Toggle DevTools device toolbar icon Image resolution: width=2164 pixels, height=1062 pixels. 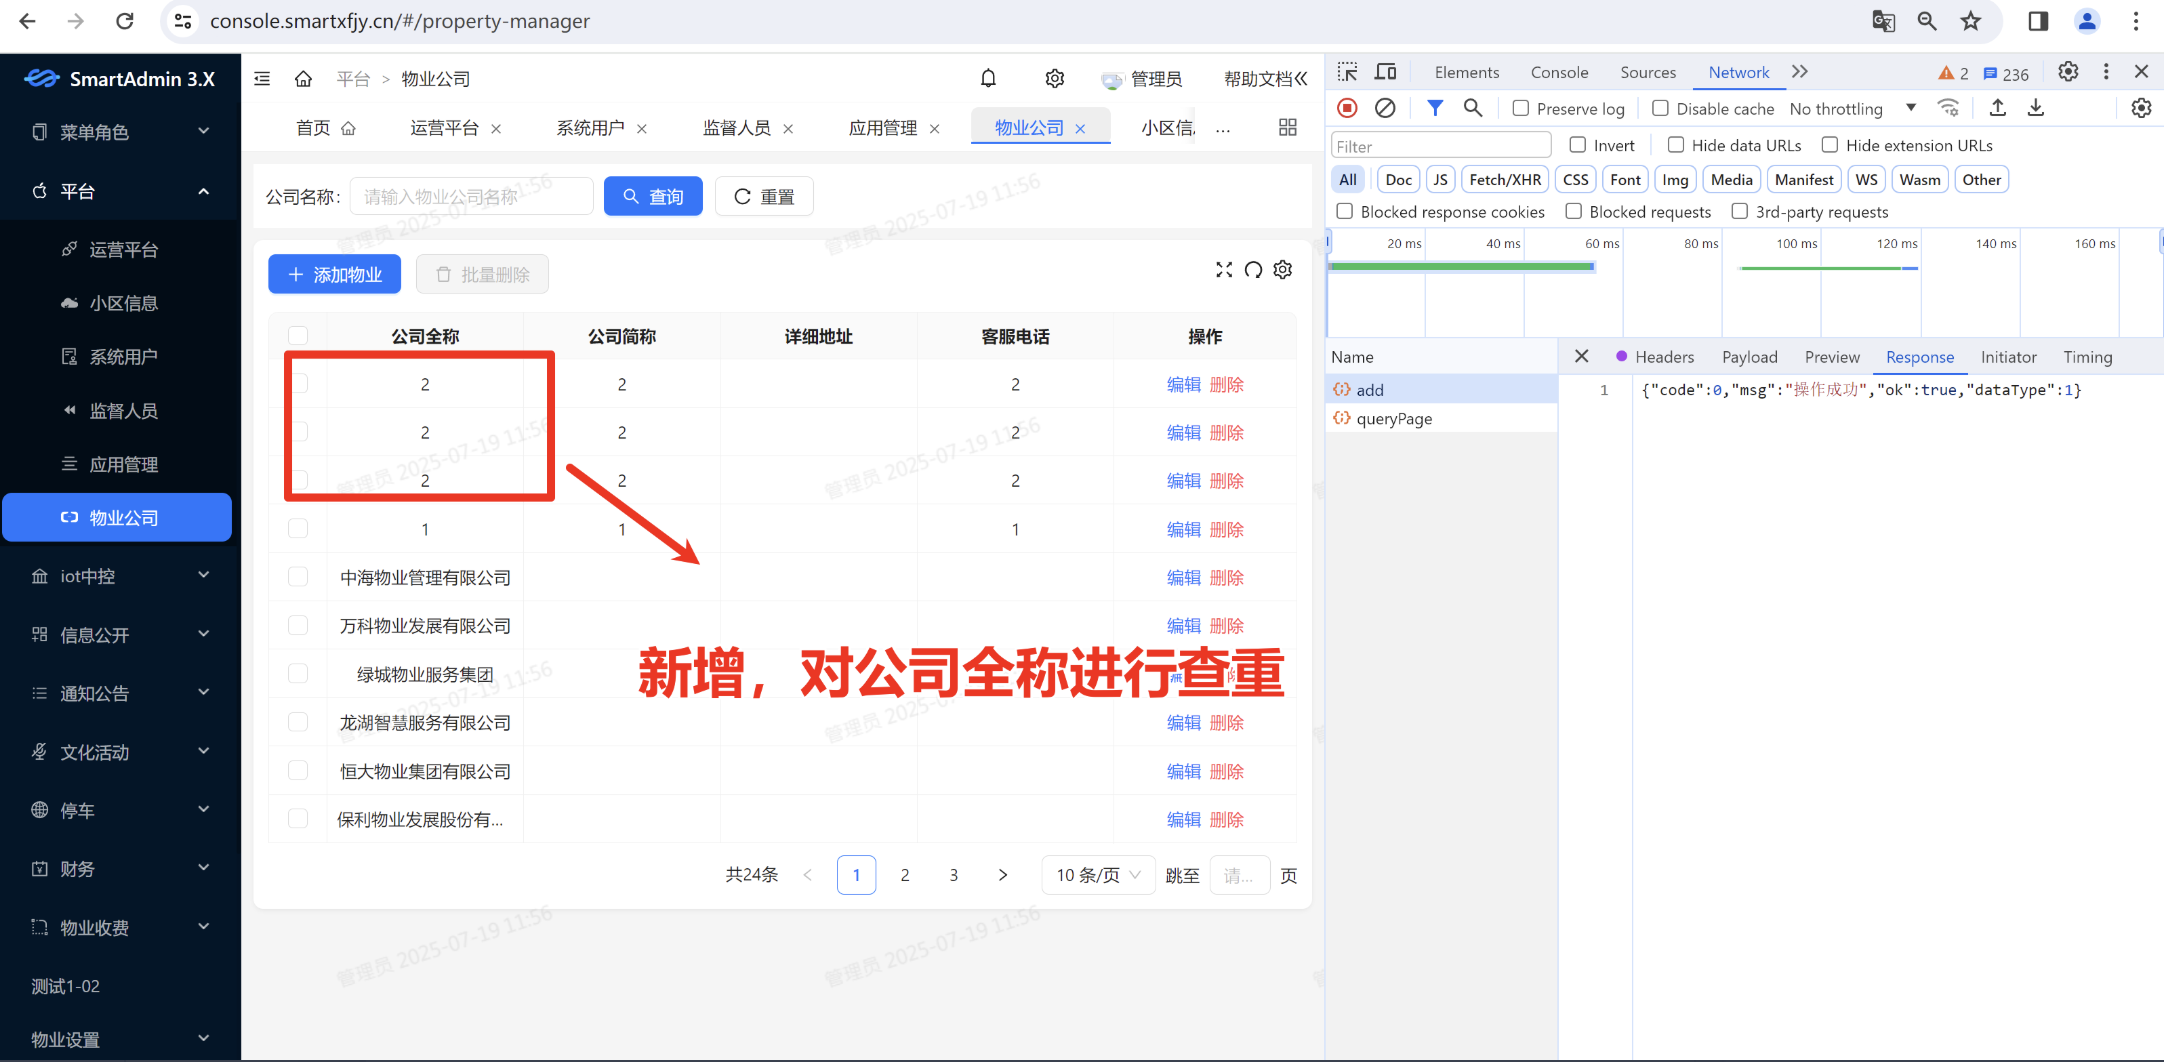(x=1385, y=72)
